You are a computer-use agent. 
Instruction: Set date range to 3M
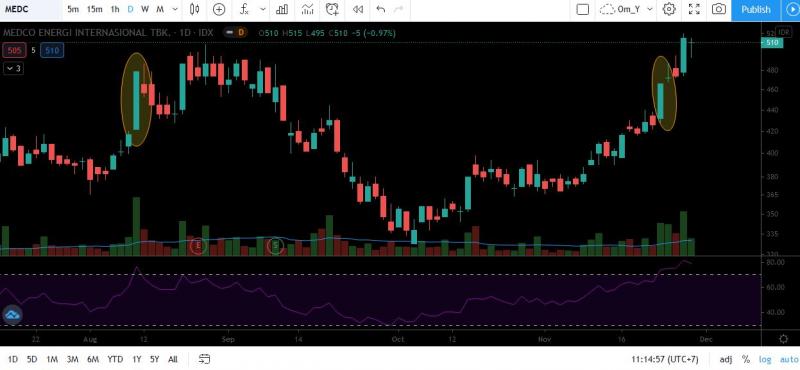[x=72, y=359]
